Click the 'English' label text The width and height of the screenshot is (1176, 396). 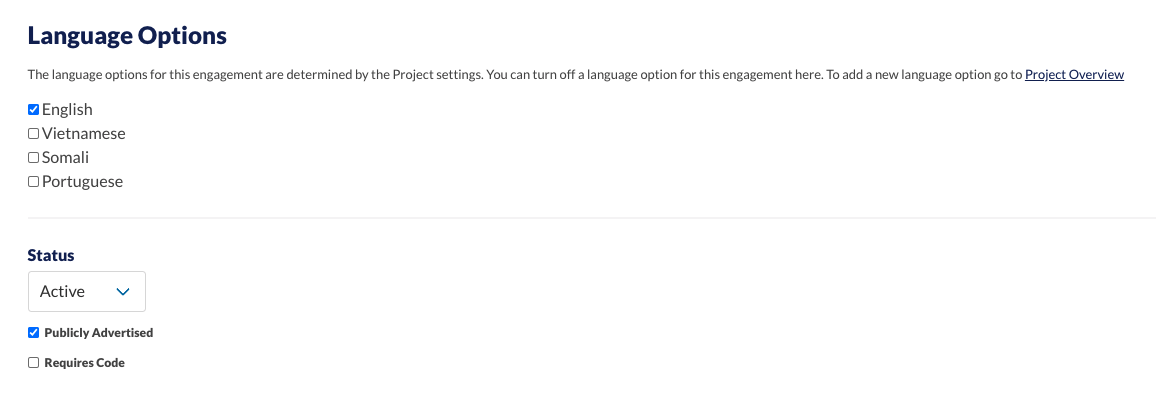click(x=68, y=110)
